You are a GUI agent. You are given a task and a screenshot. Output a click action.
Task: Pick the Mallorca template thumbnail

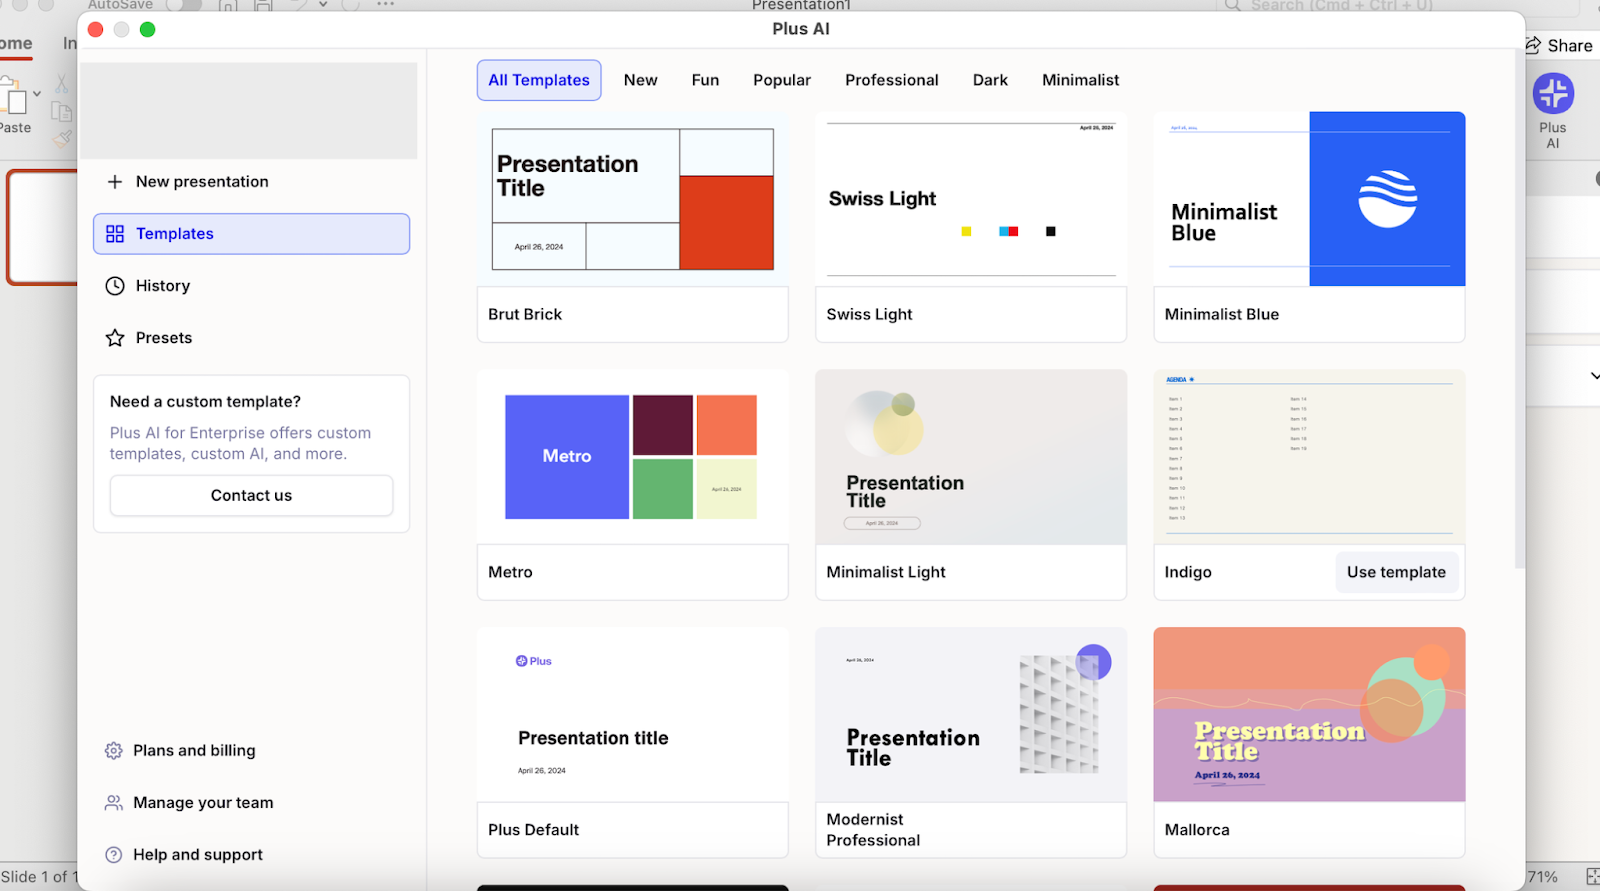[x=1309, y=715]
